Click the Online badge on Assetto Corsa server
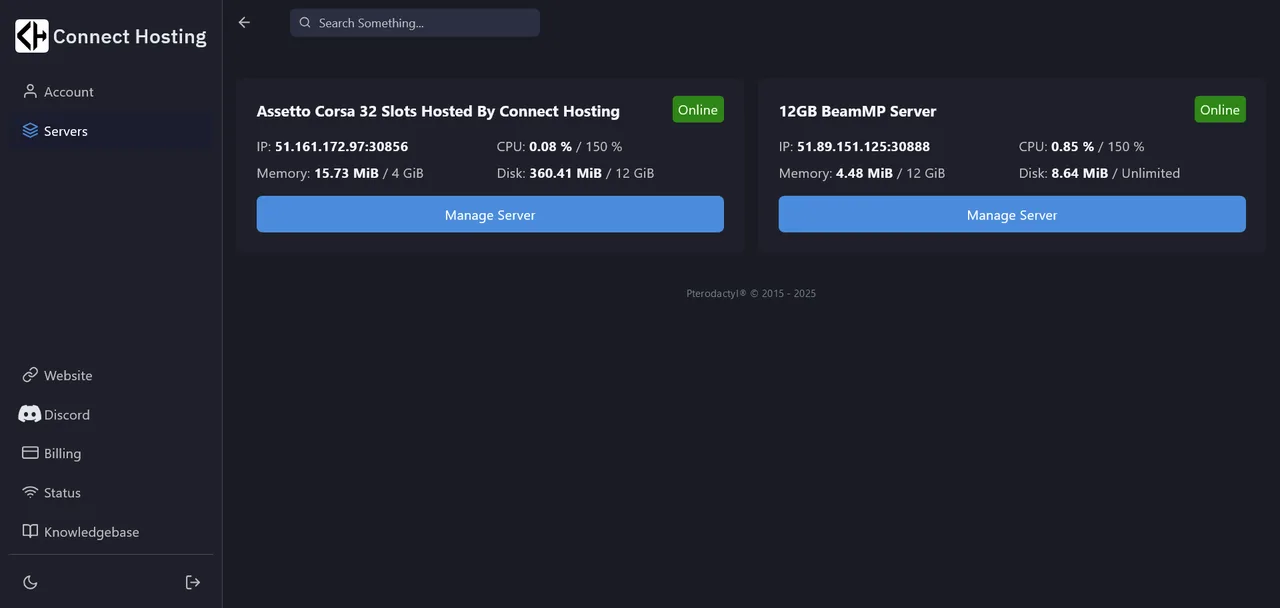 pos(697,109)
